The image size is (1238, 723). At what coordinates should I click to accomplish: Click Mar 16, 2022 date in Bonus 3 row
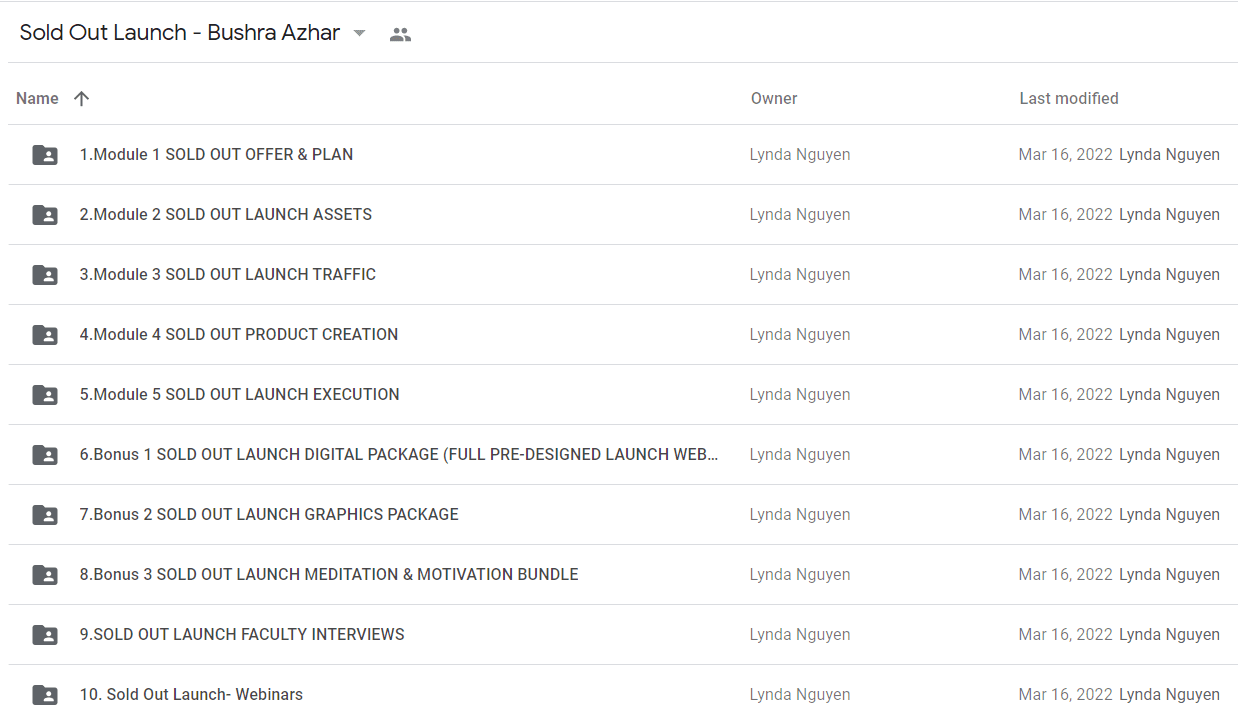(x=1066, y=574)
